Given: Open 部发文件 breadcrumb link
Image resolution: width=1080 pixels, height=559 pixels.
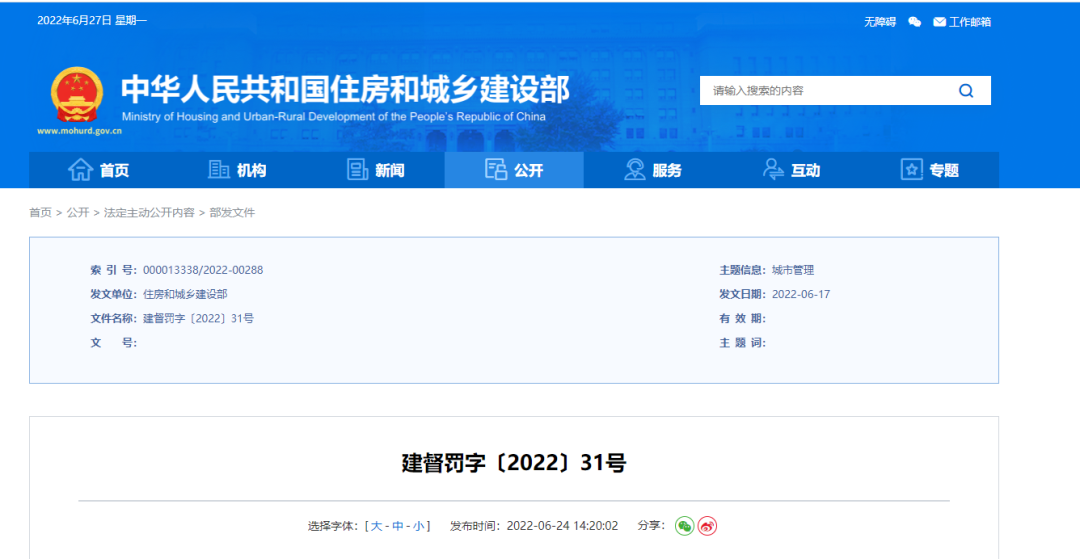Looking at the screenshot, I should [x=232, y=213].
